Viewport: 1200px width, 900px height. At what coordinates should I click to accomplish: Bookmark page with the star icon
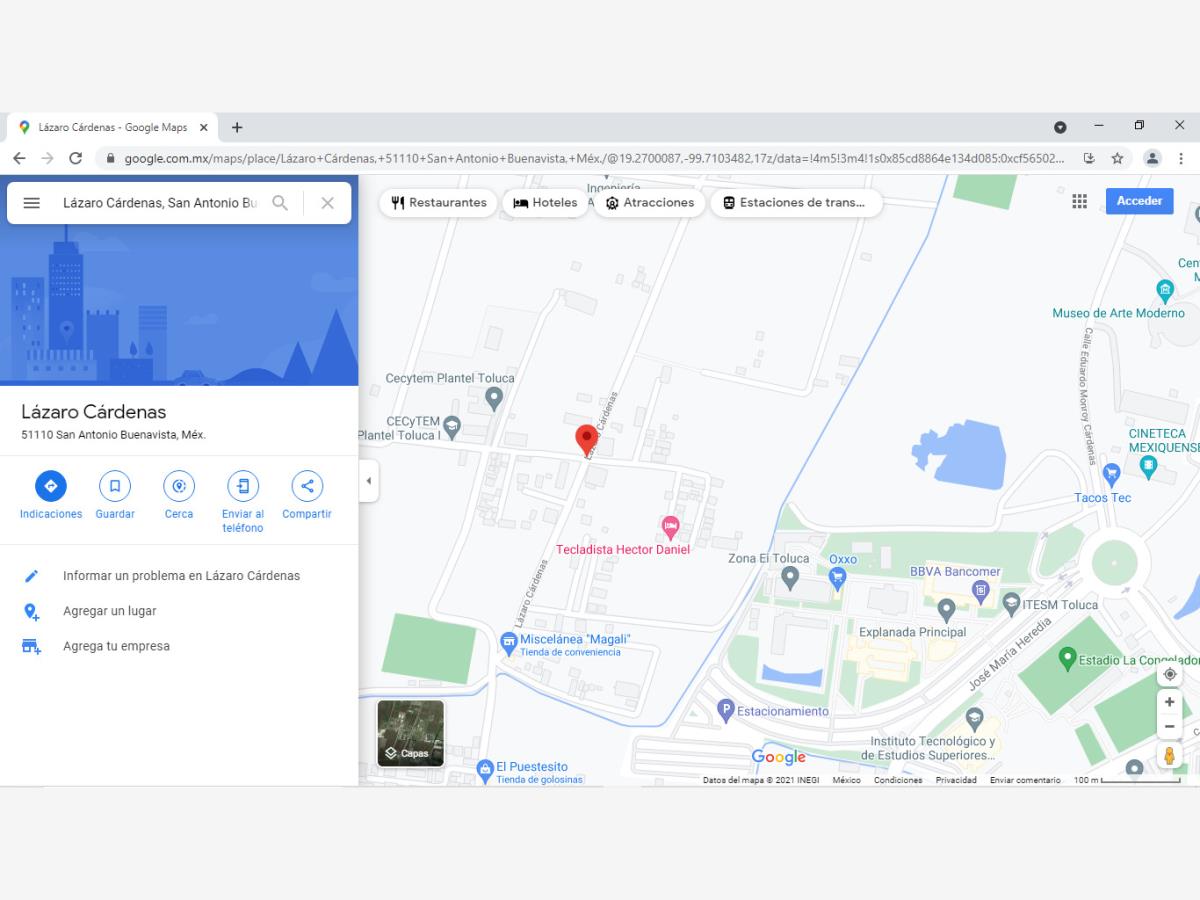[1117, 158]
